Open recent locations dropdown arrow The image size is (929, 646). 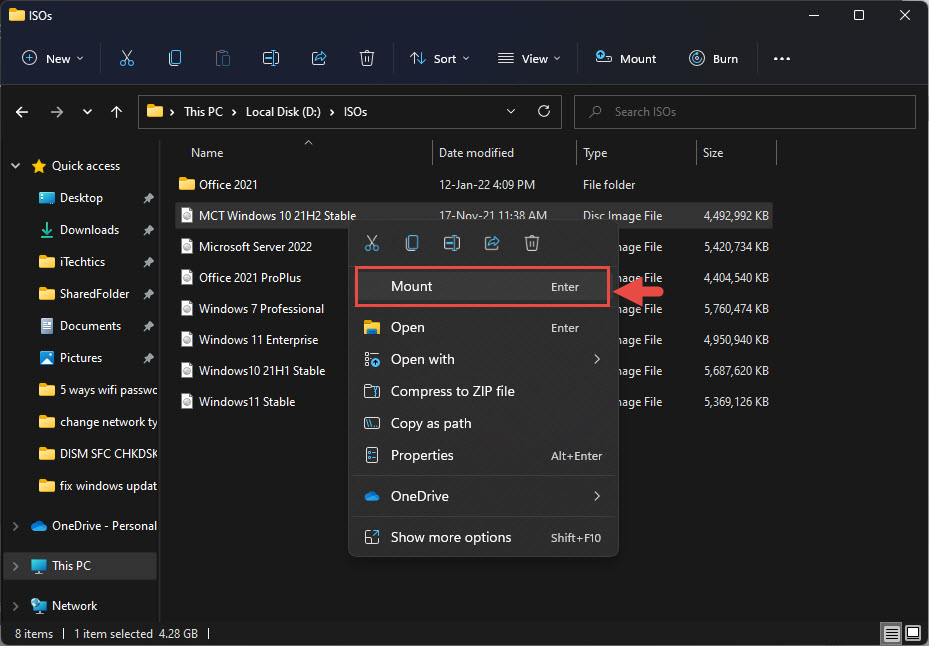tap(87, 111)
